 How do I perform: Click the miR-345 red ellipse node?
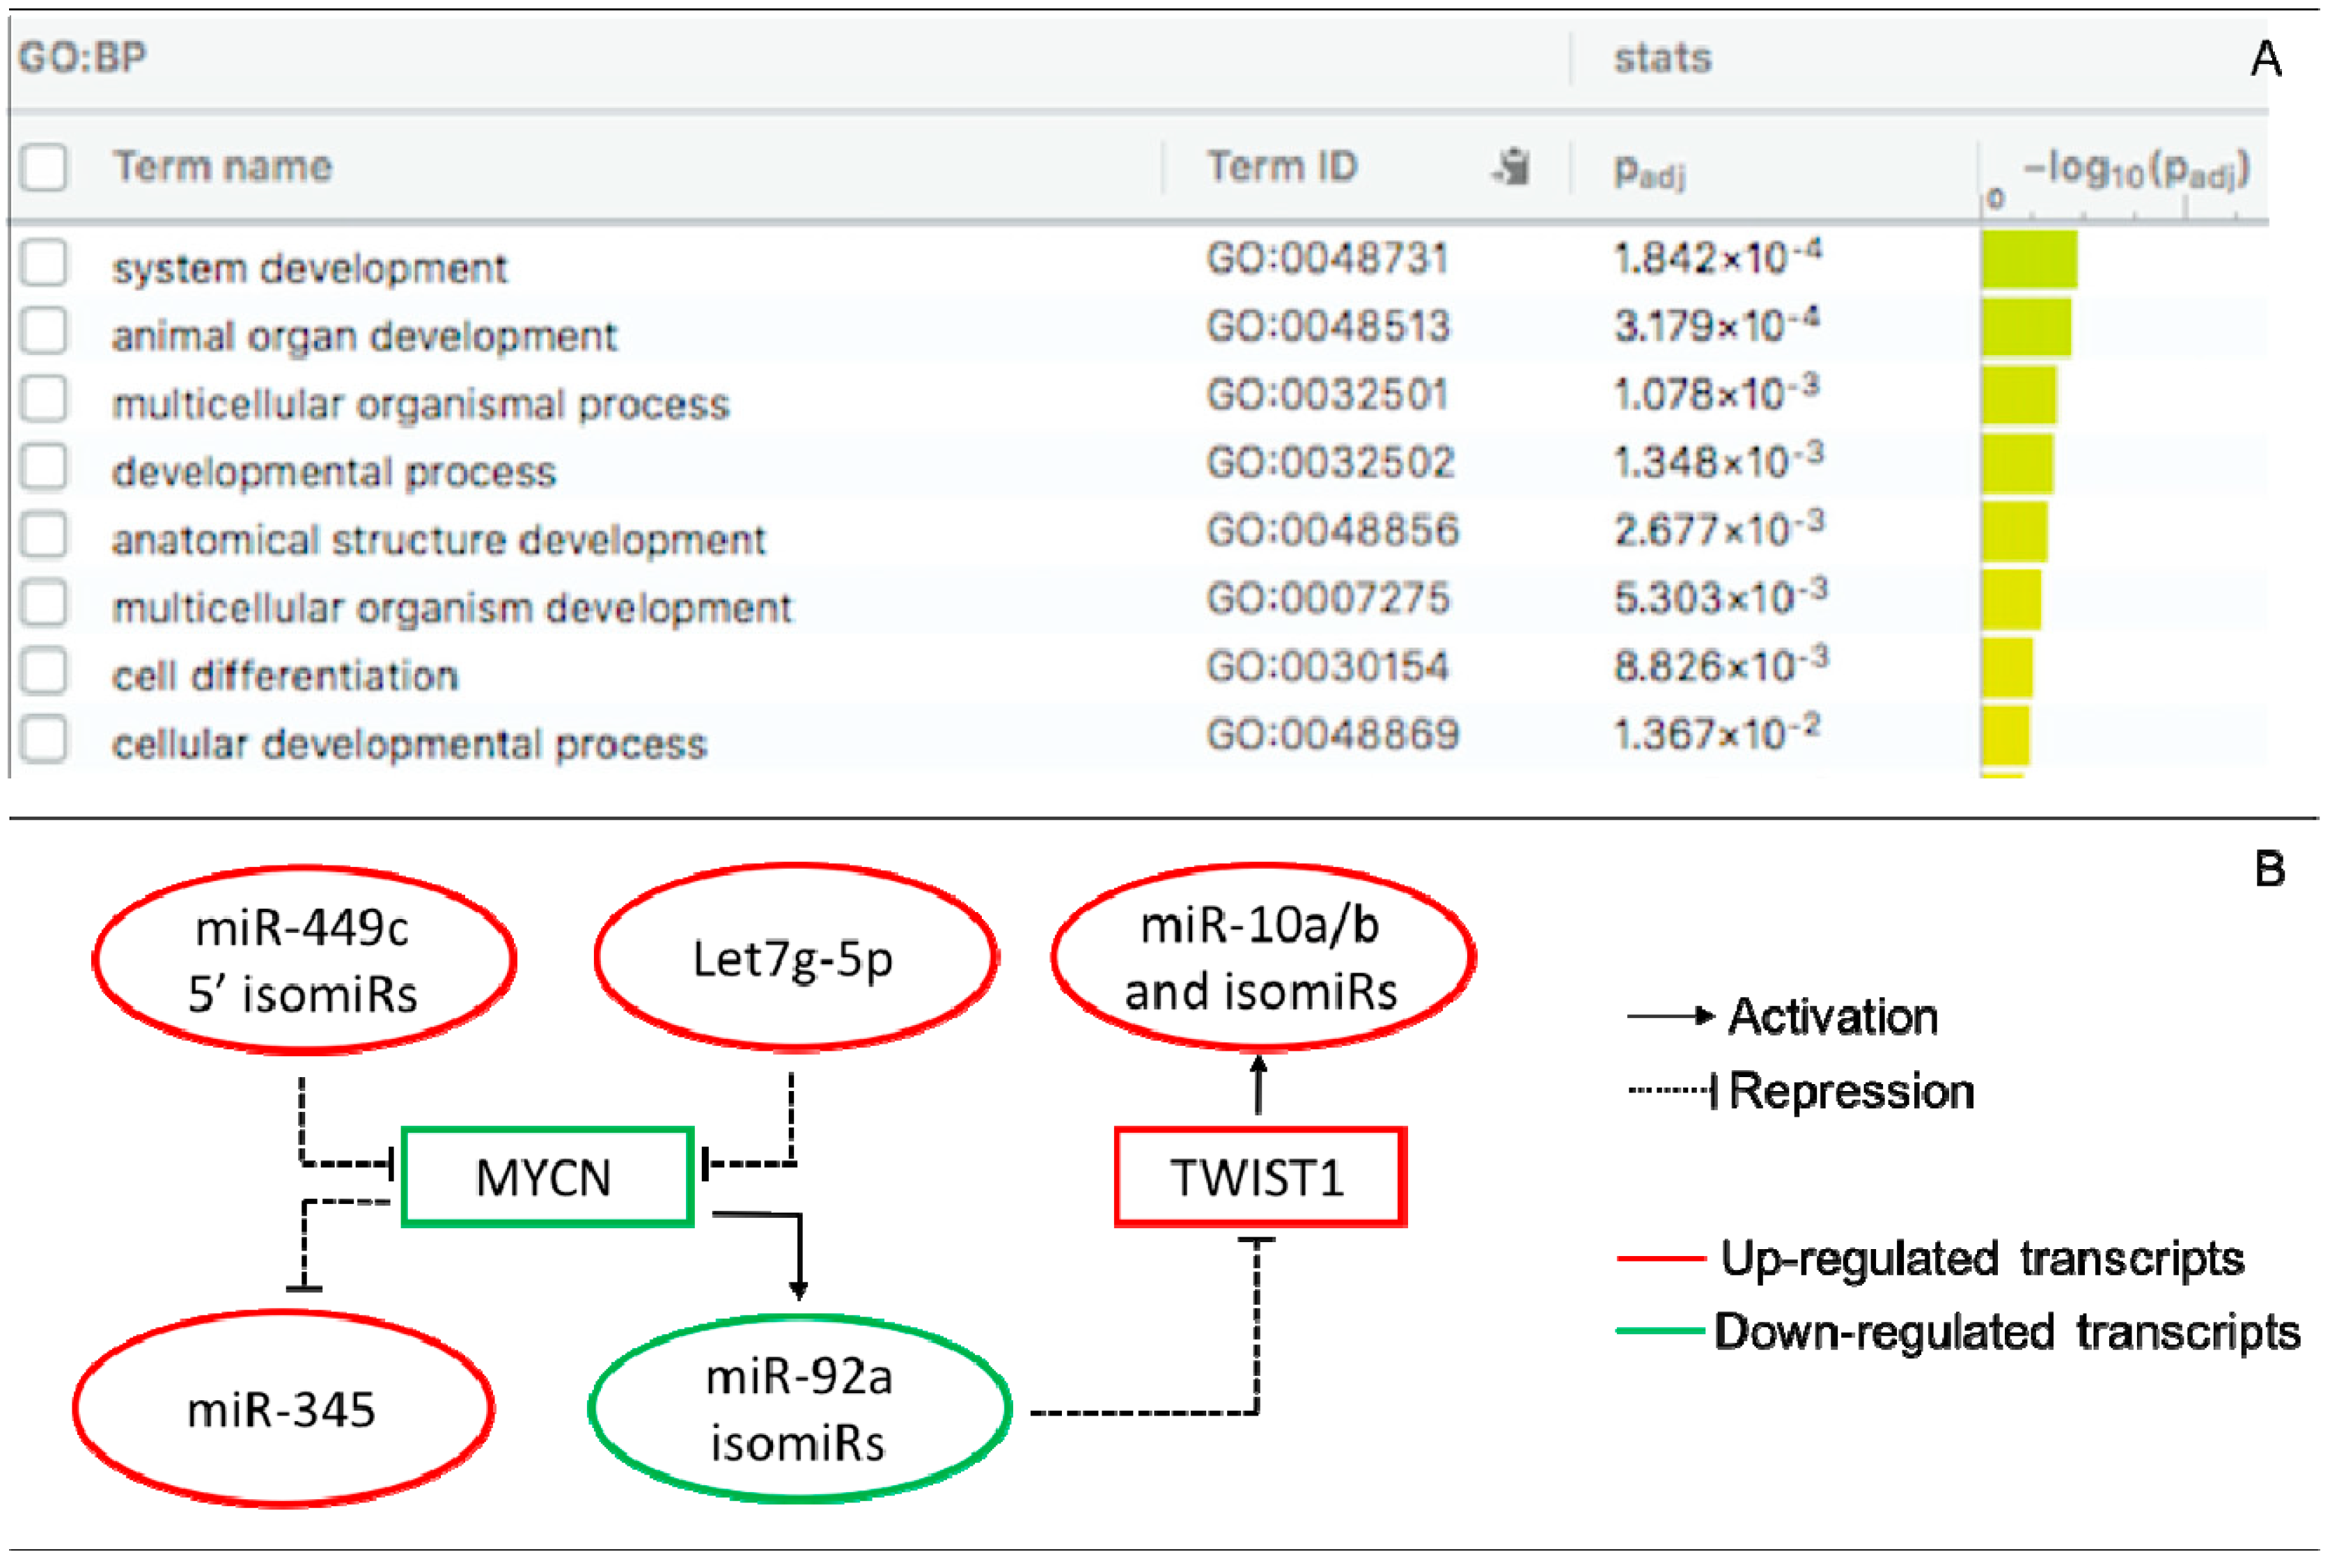click(x=283, y=1409)
